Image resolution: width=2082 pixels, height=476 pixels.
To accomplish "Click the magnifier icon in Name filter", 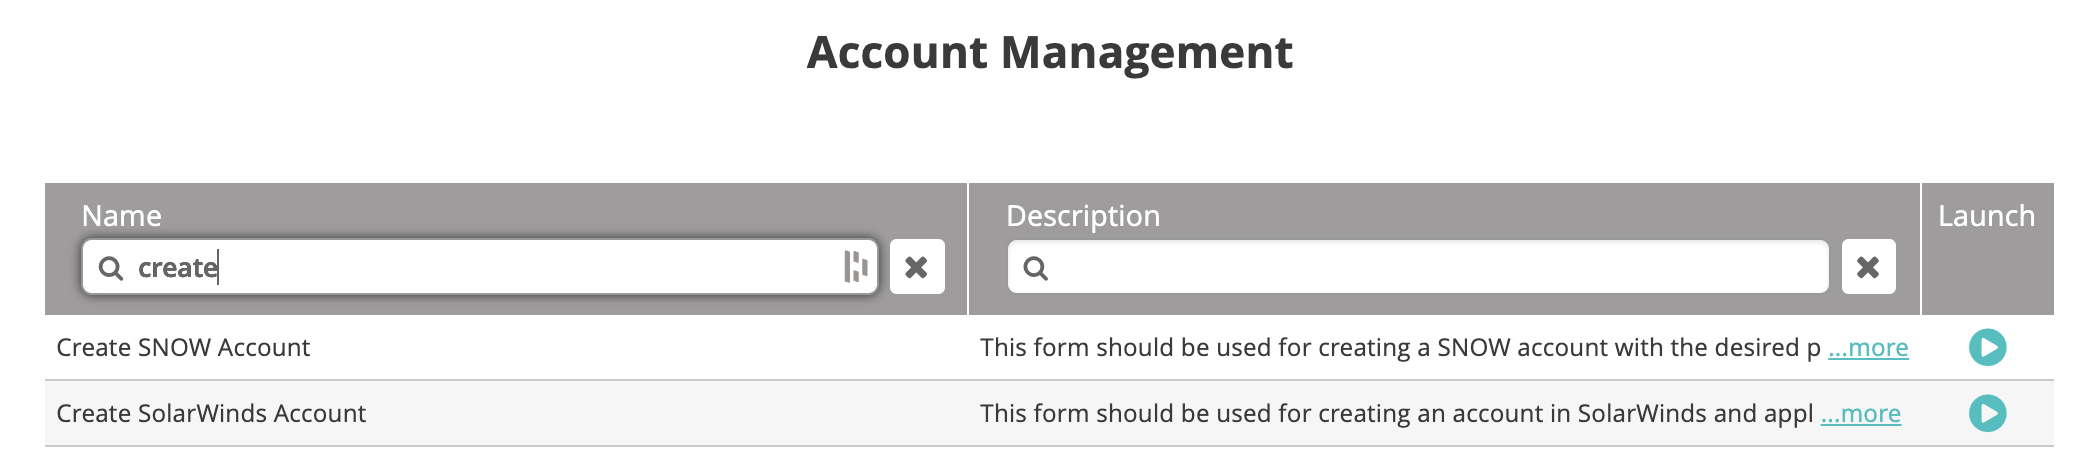I will 111,268.
